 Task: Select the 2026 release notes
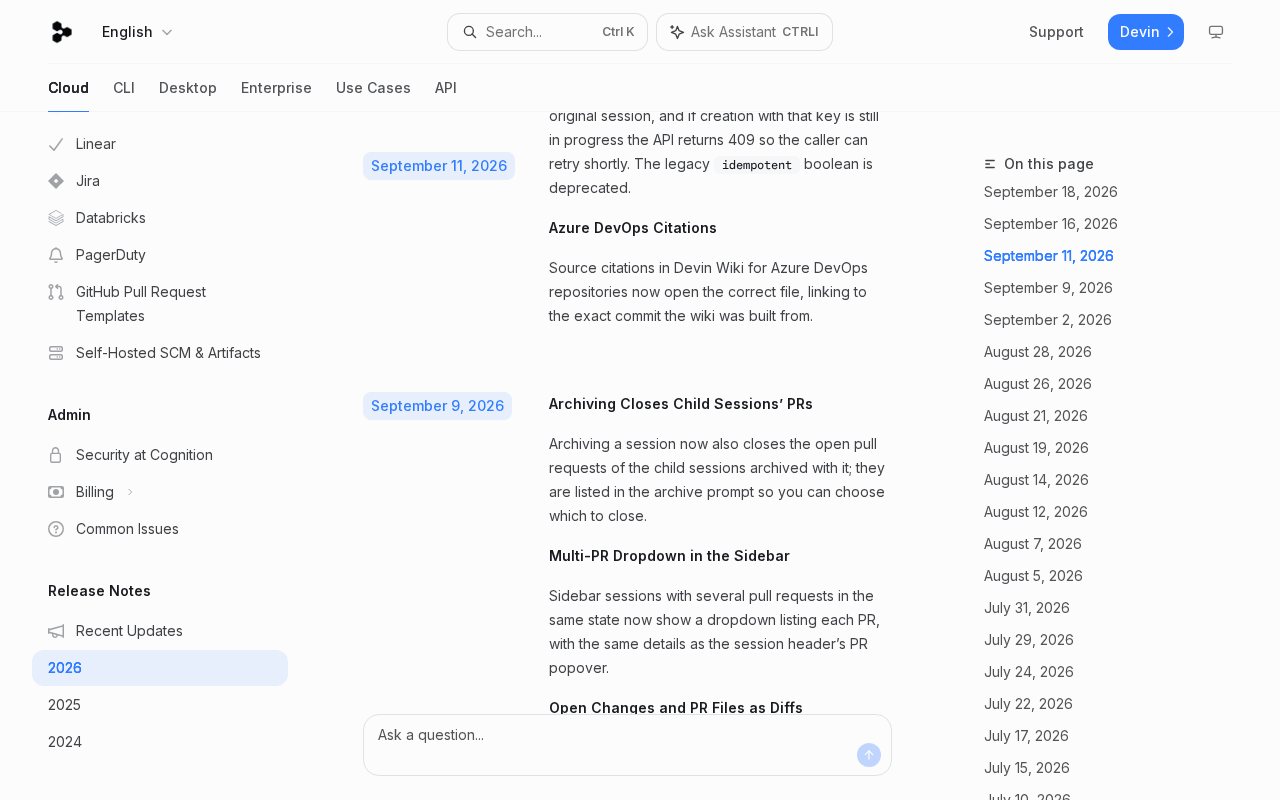coord(160,668)
